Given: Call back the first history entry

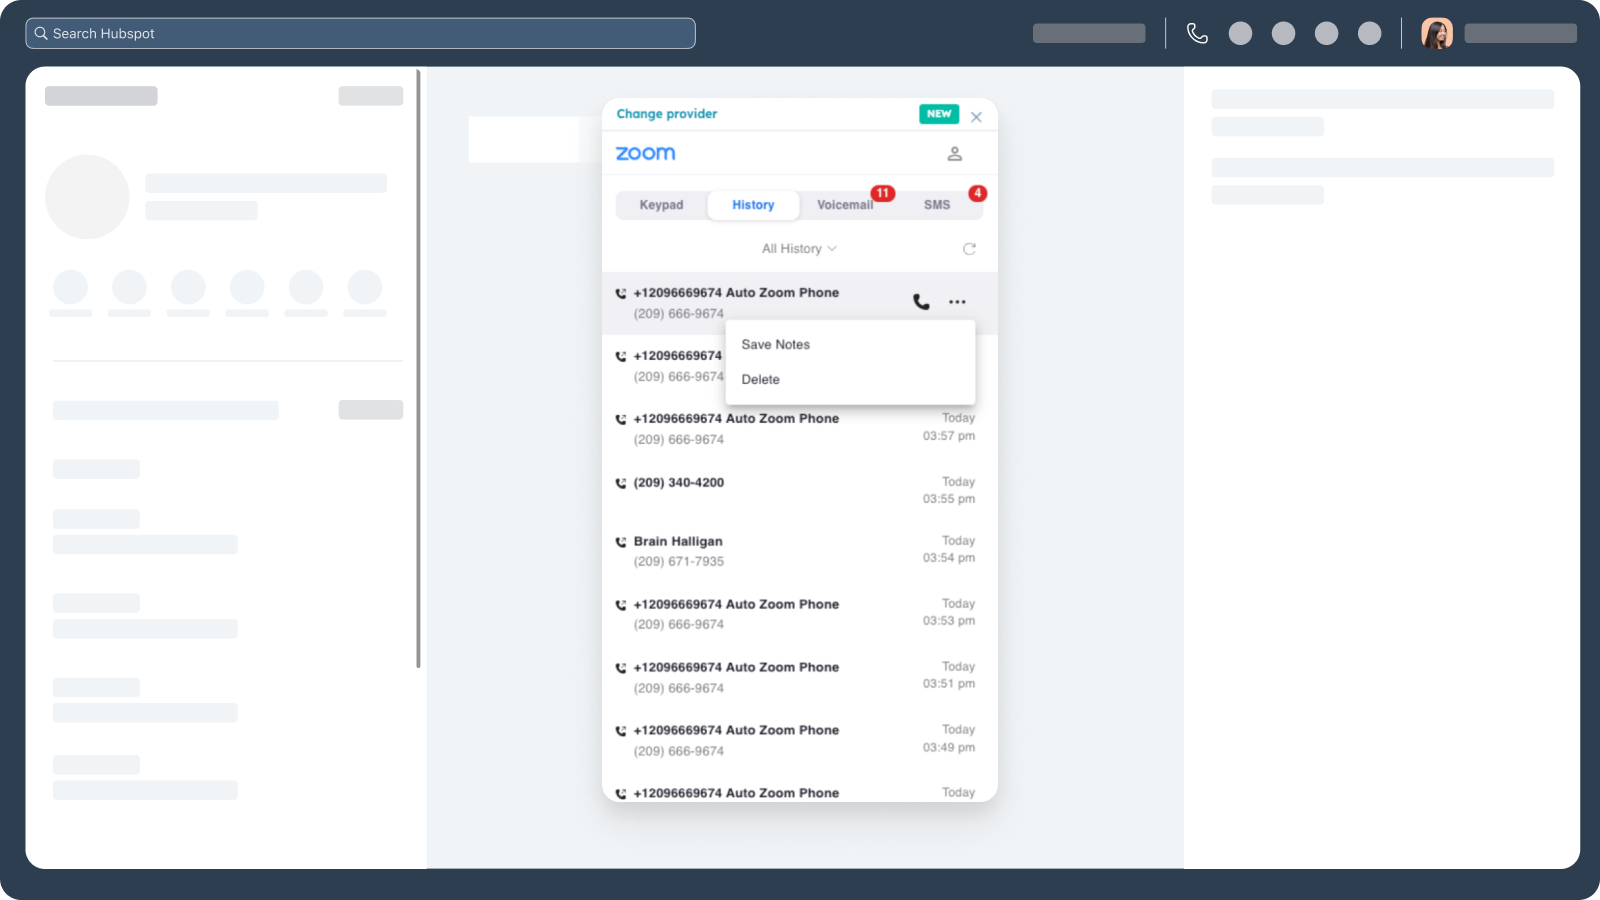Looking at the screenshot, I should (921, 302).
